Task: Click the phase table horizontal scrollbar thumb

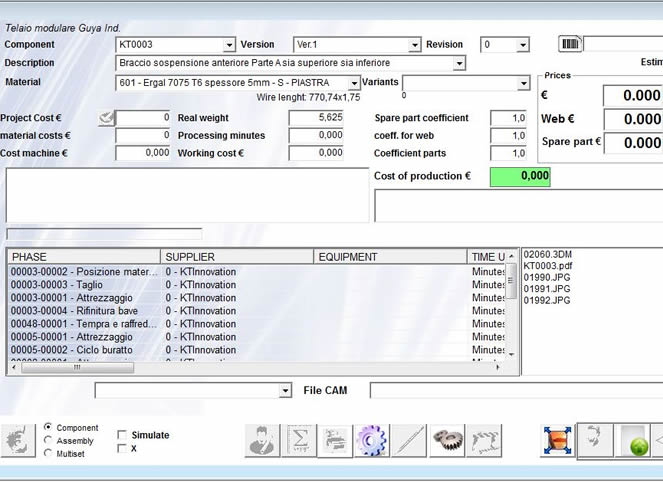Action: pos(77,368)
